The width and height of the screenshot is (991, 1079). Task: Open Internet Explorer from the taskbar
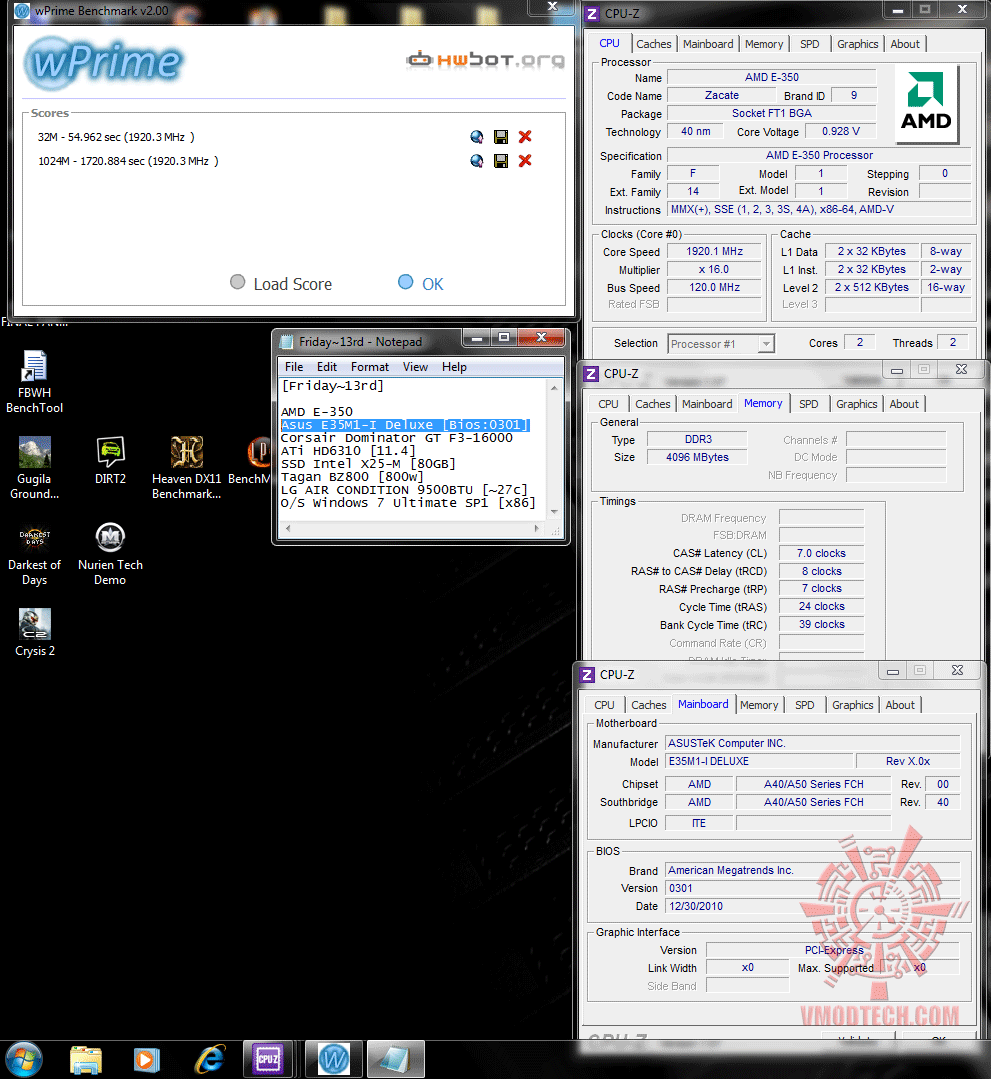(x=210, y=1060)
